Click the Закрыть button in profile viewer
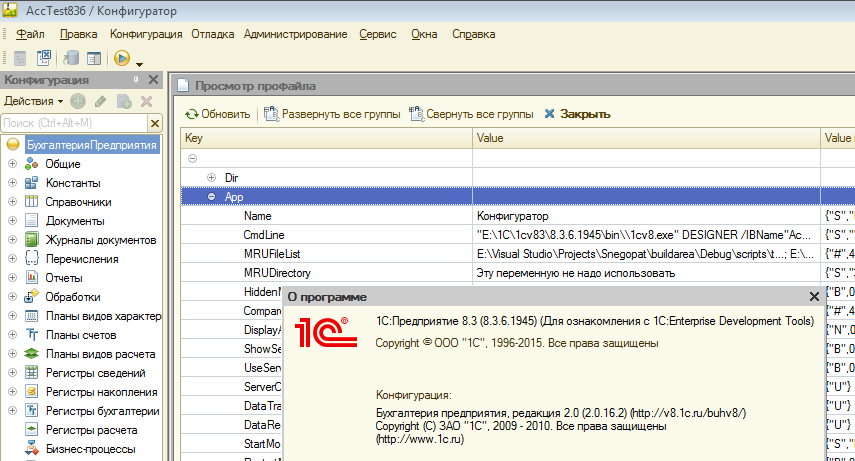Viewport: 855px width, 461px height. click(x=577, y=114)
